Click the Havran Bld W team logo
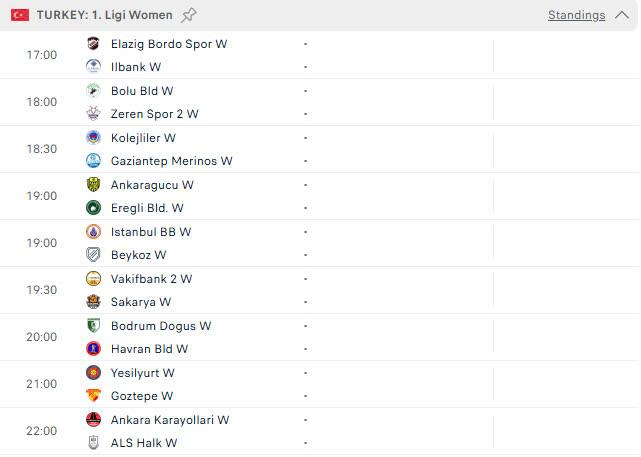This screenshot has width=641, height=457. (x=93, y=348)
